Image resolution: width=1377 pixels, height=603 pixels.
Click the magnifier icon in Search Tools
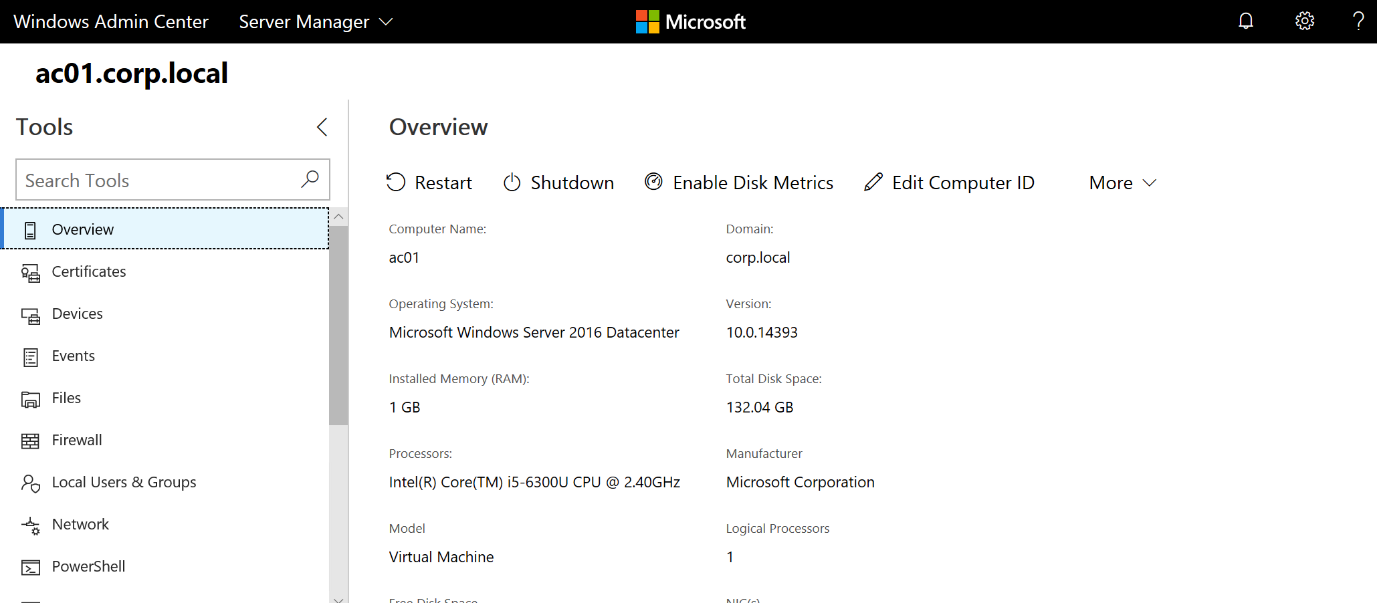(x=310, y=179)
